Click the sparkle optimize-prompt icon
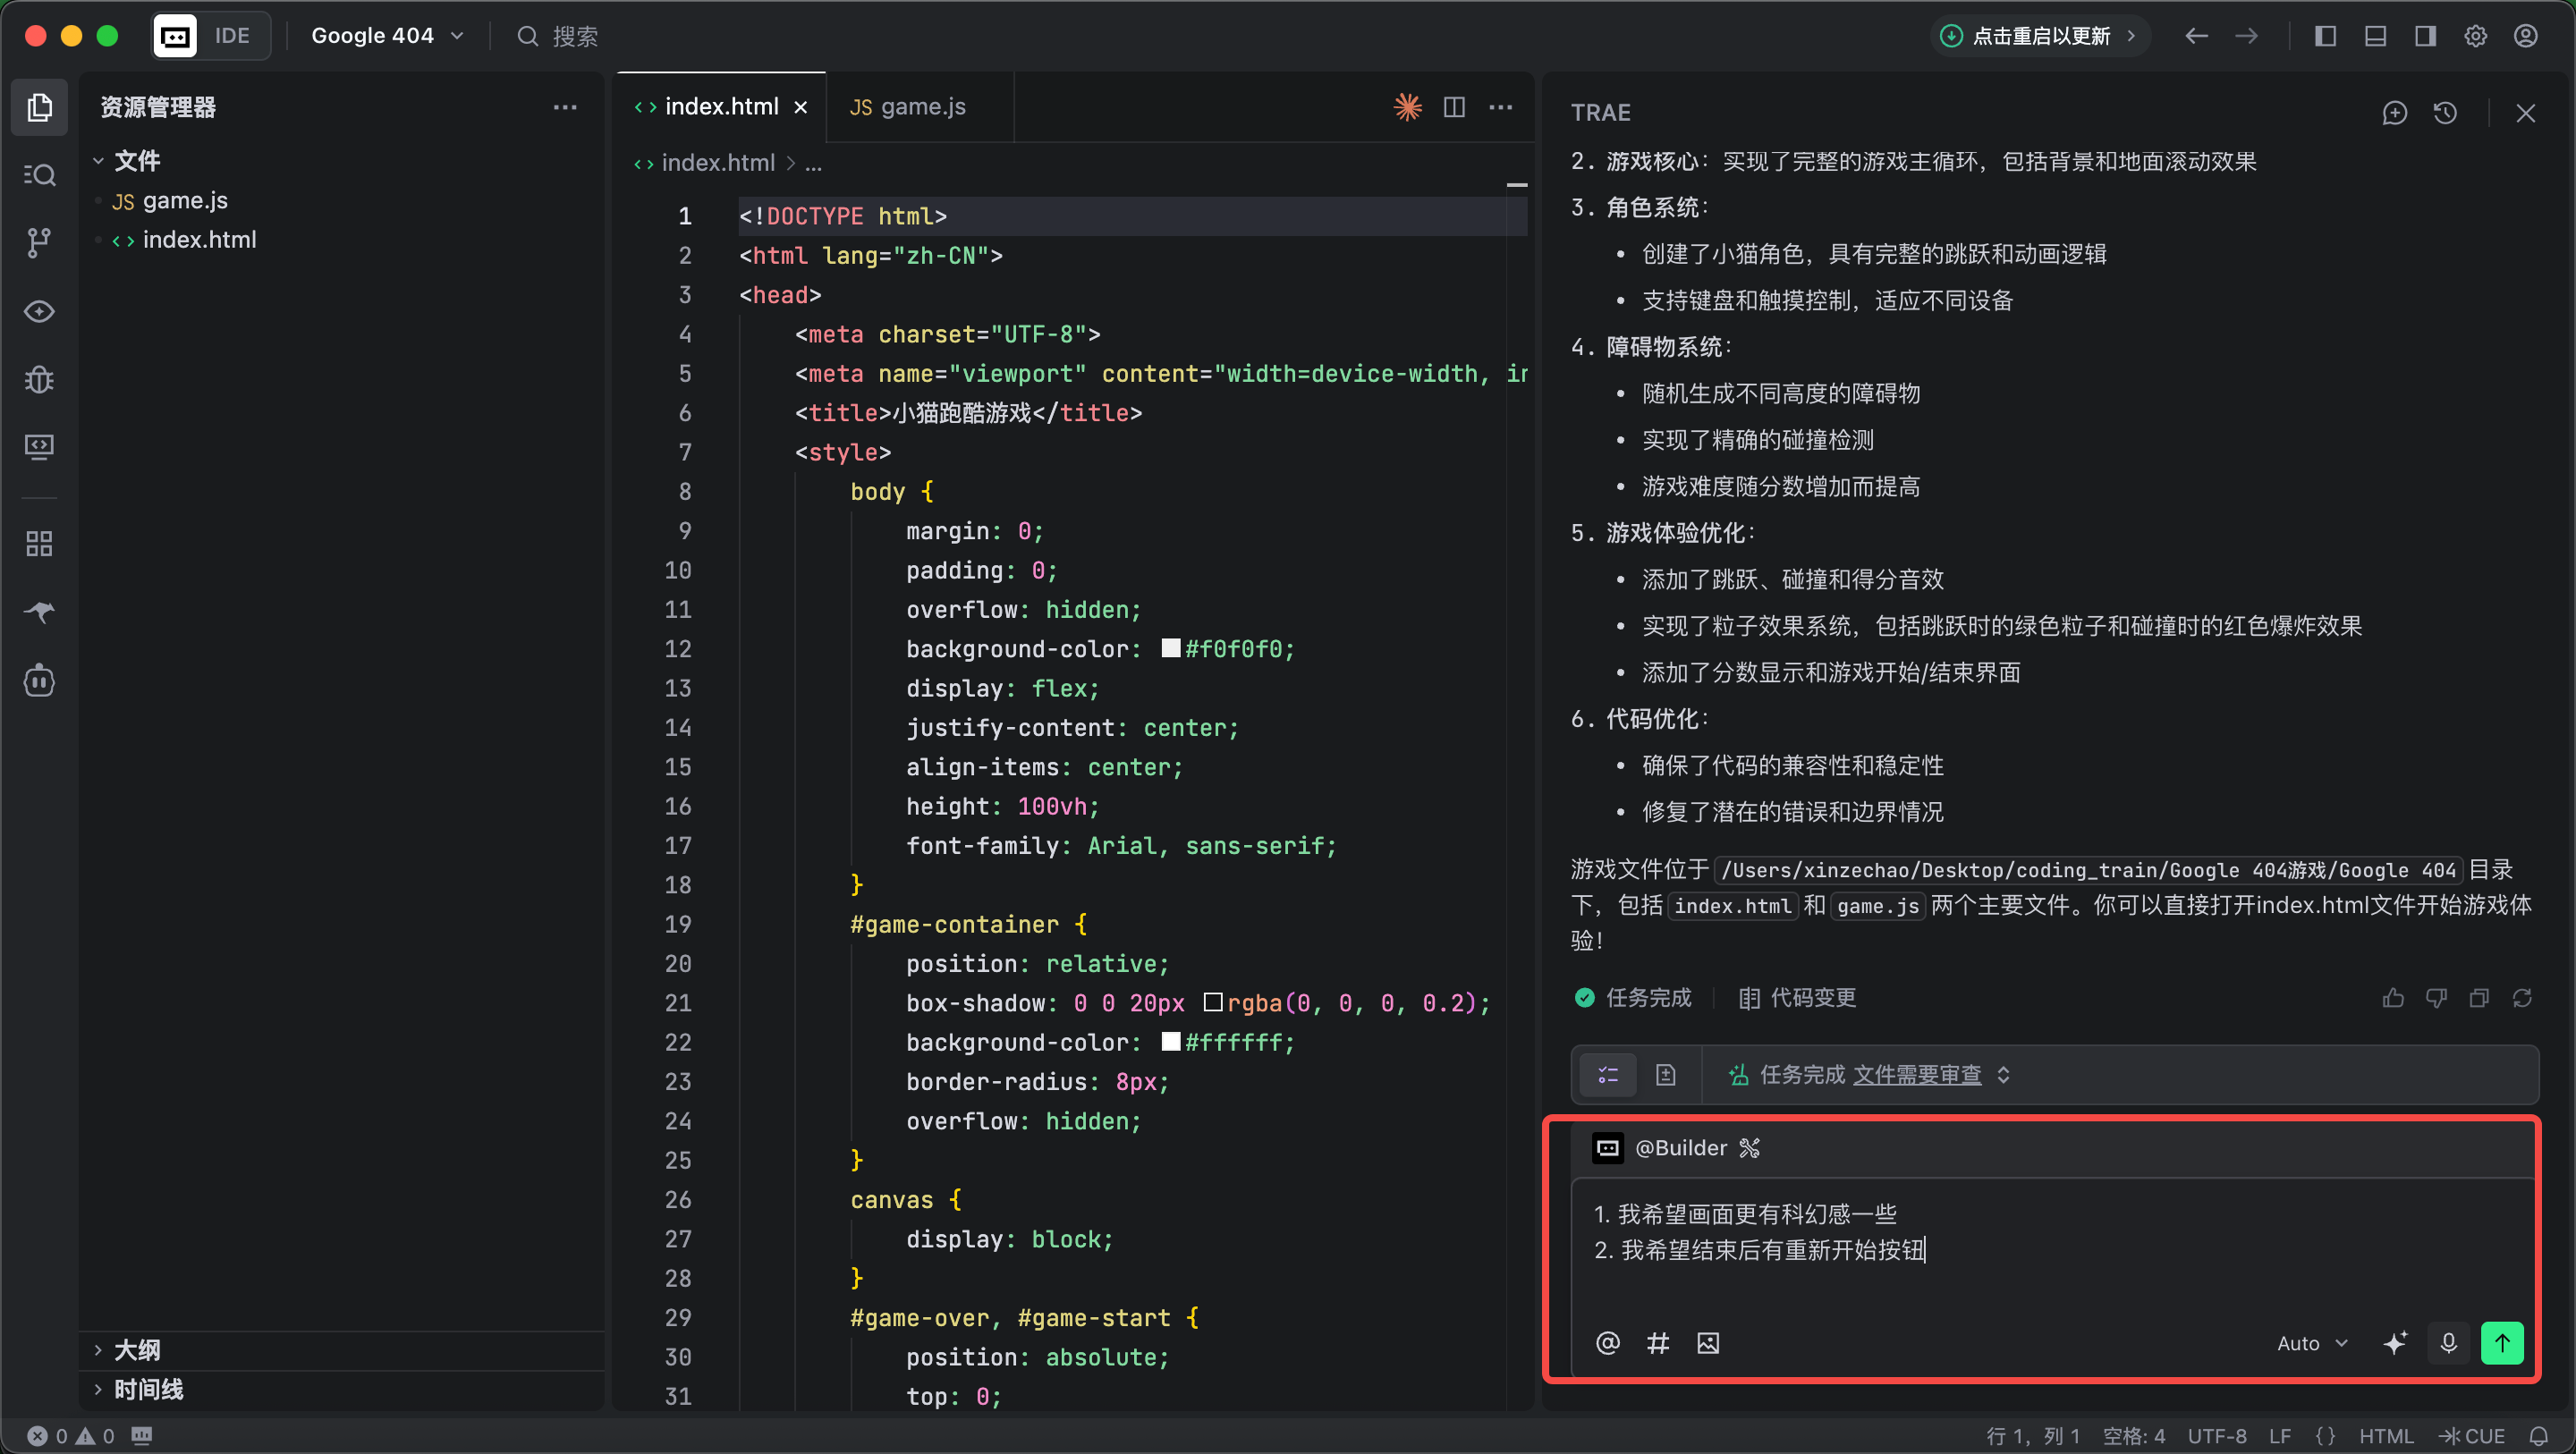This screenshot has width=2576, height=1454. pos(2395,1343)
